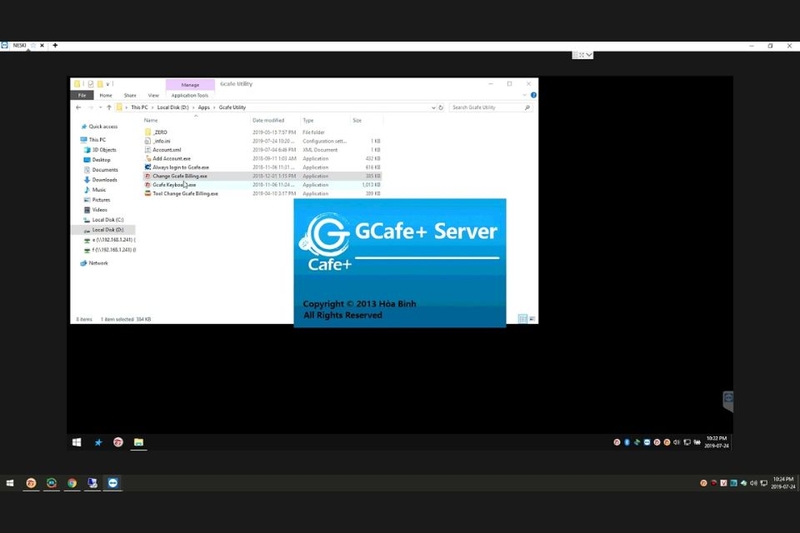
Task: Open recent locations dropdown arrow
Action: pyautogui.click(x=100, y=108)
